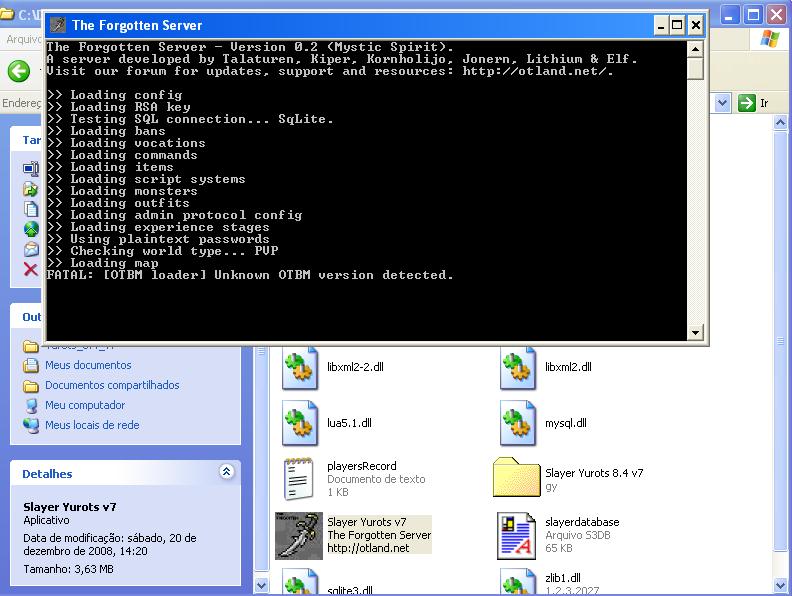The width and height of the screenshot is (792, 596).
Task: Open the address bar dropdown arrow
Action: 722,103
